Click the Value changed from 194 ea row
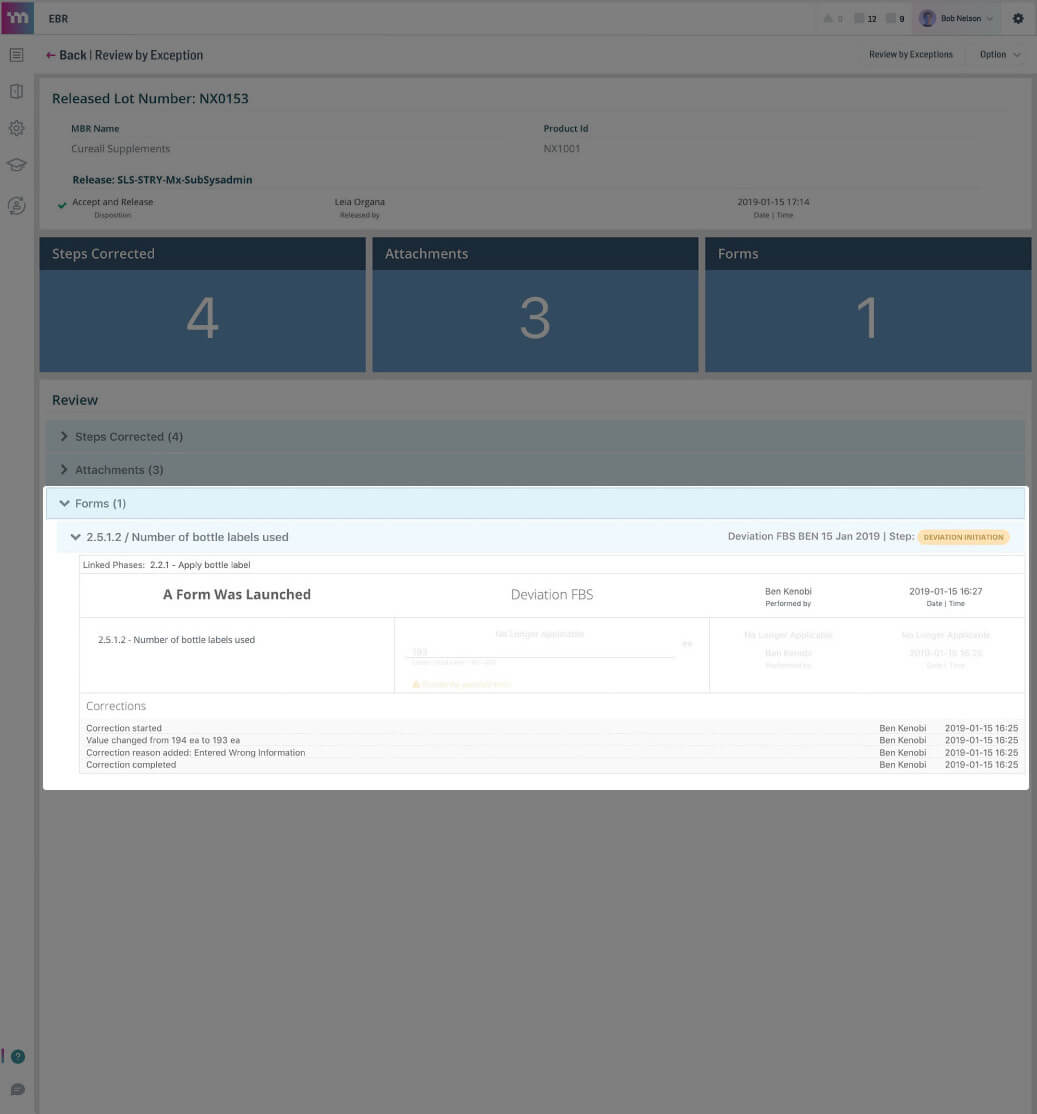This screenshot has height=1114, width=1037. coord(551,740)
